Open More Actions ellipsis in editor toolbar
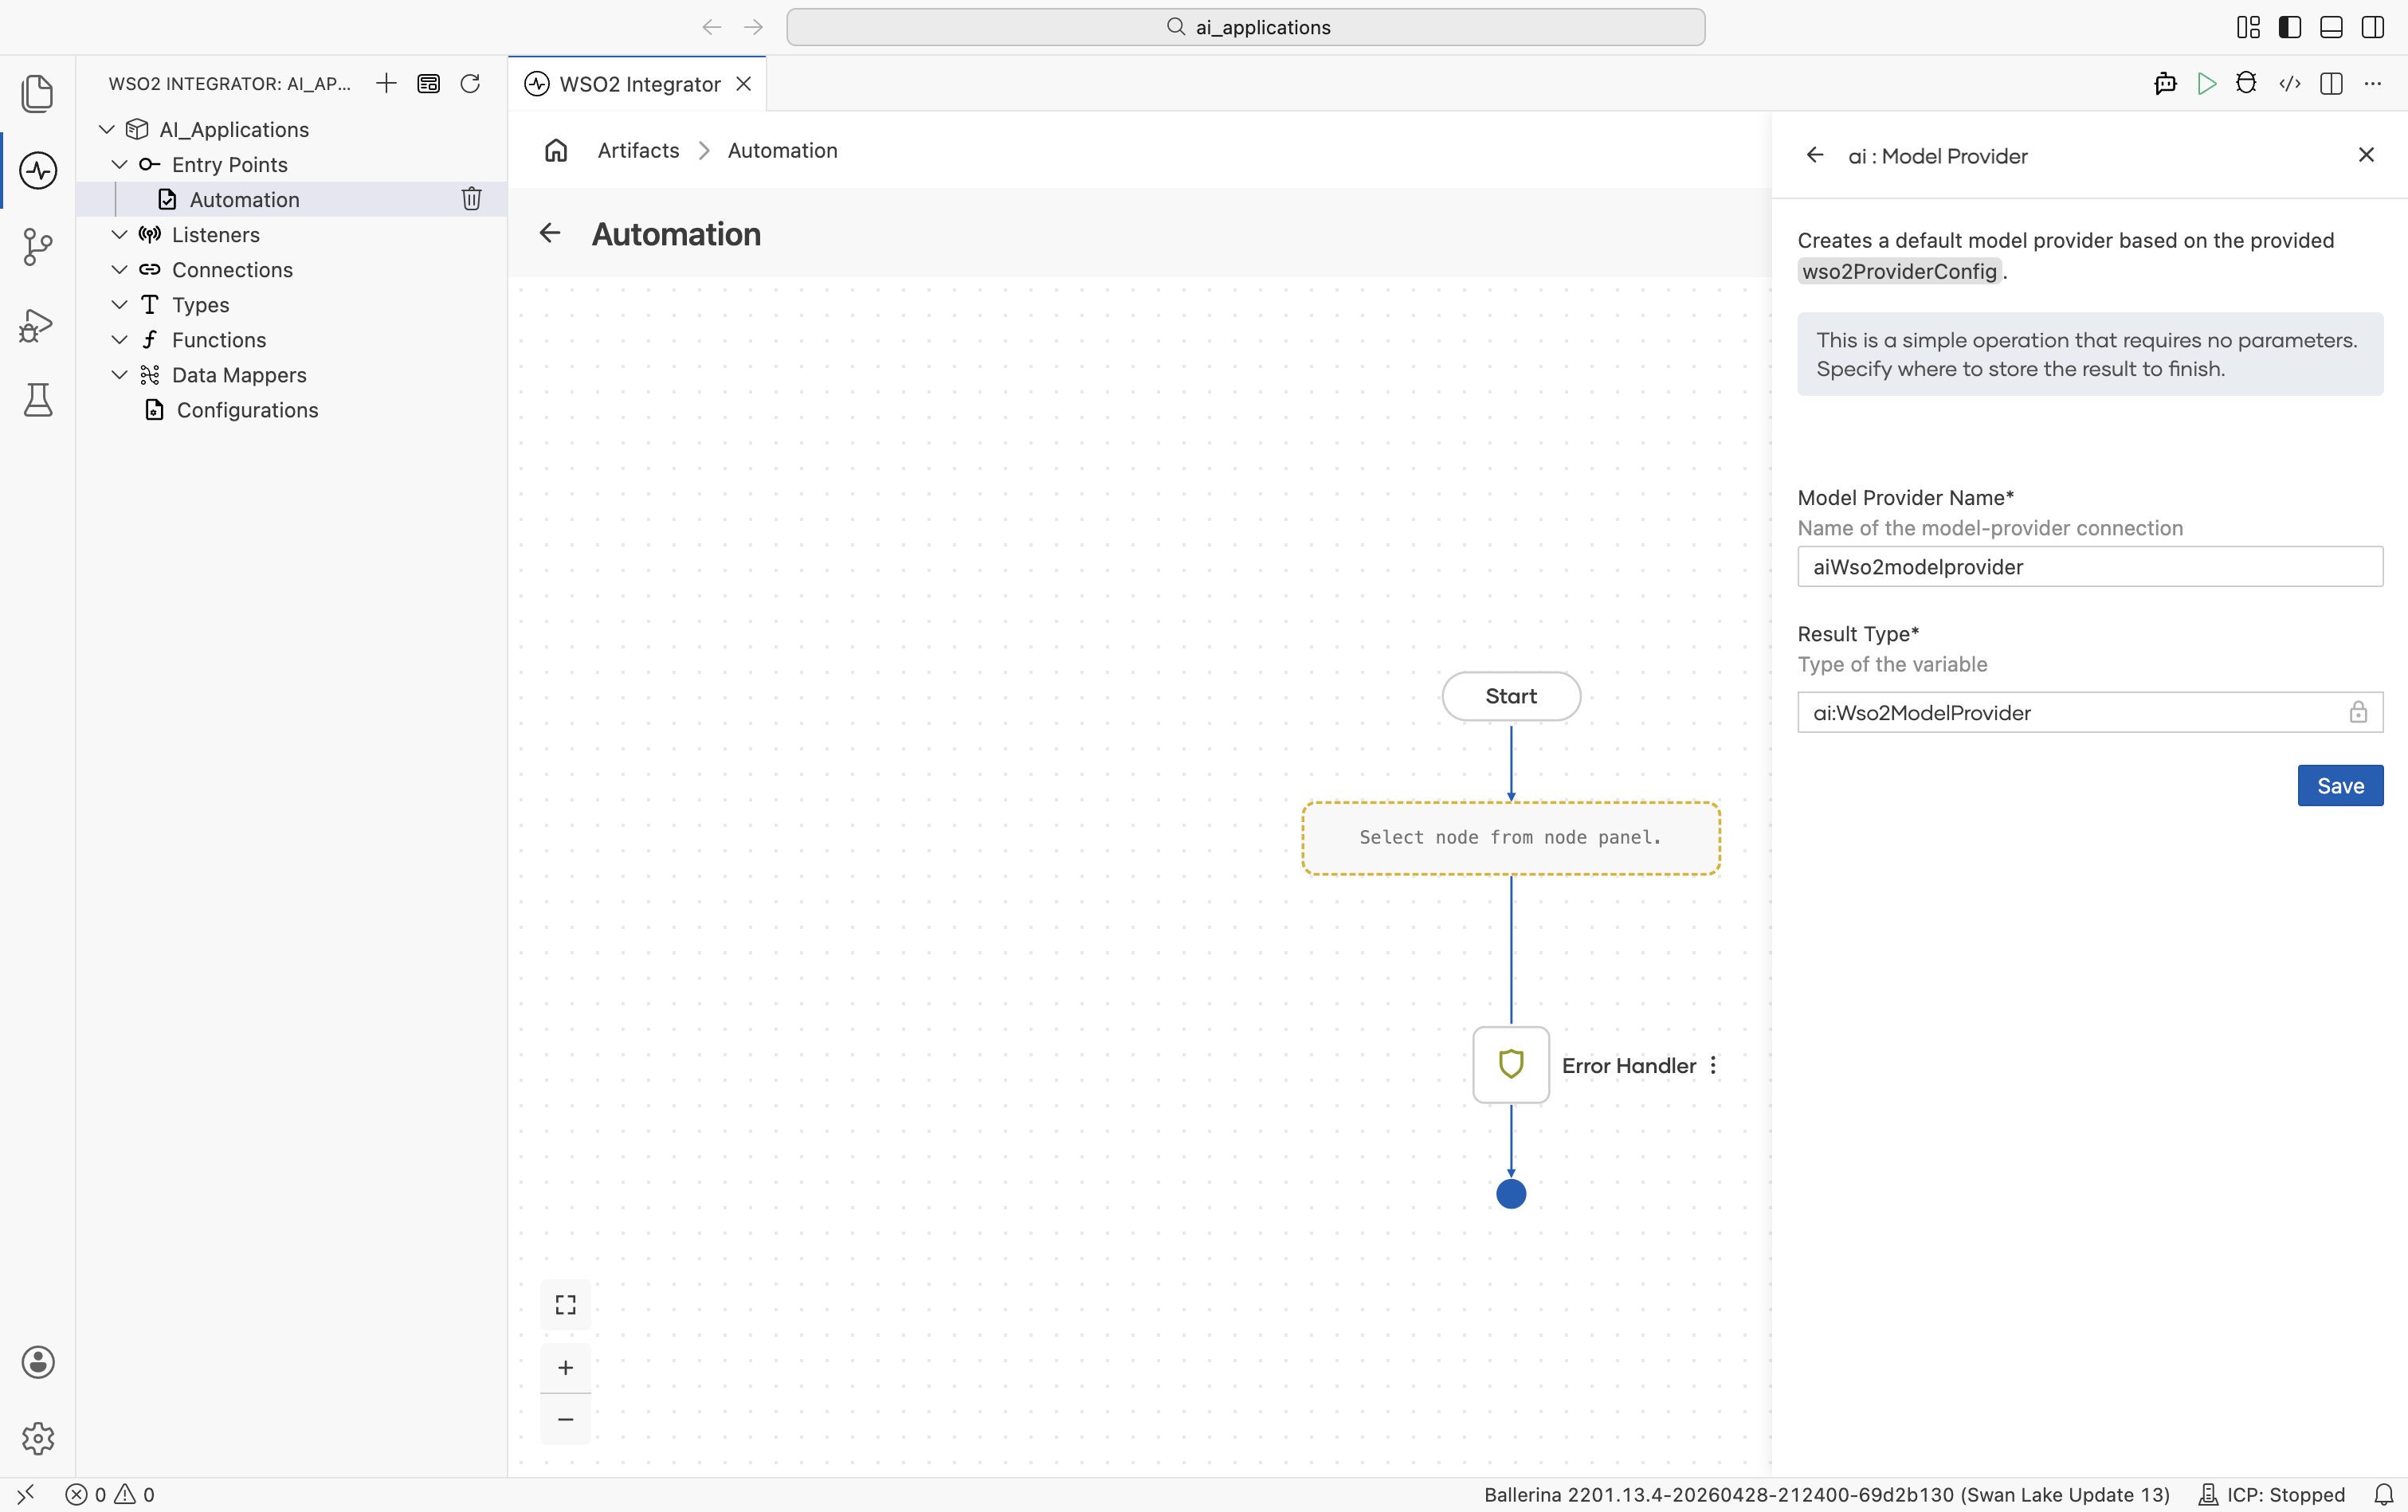Viewport: 2408px width, 1512px height. click(2372, 83)
